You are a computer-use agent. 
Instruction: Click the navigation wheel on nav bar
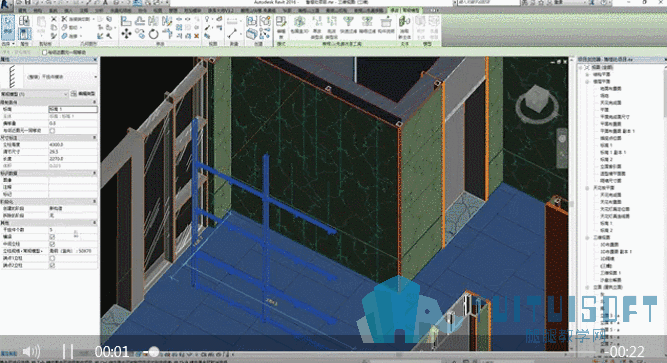click(562, 139)
